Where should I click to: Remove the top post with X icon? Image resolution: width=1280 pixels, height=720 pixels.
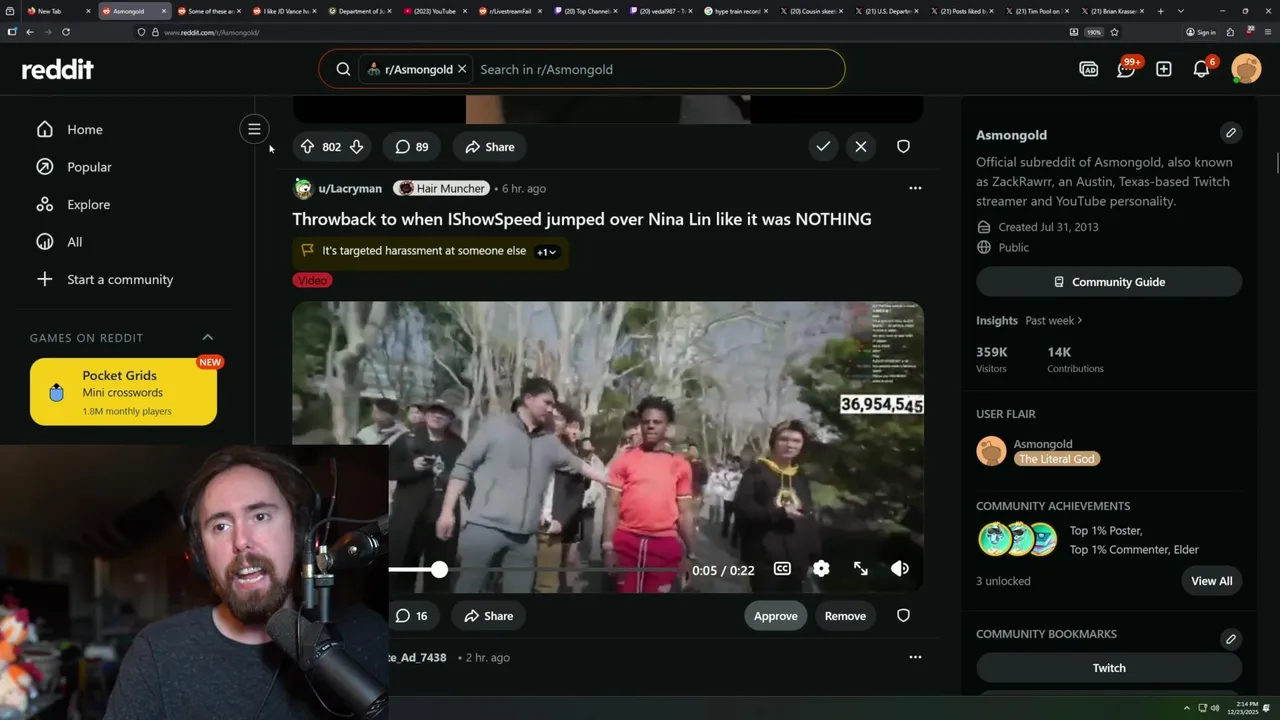click(x=861, y=146)
